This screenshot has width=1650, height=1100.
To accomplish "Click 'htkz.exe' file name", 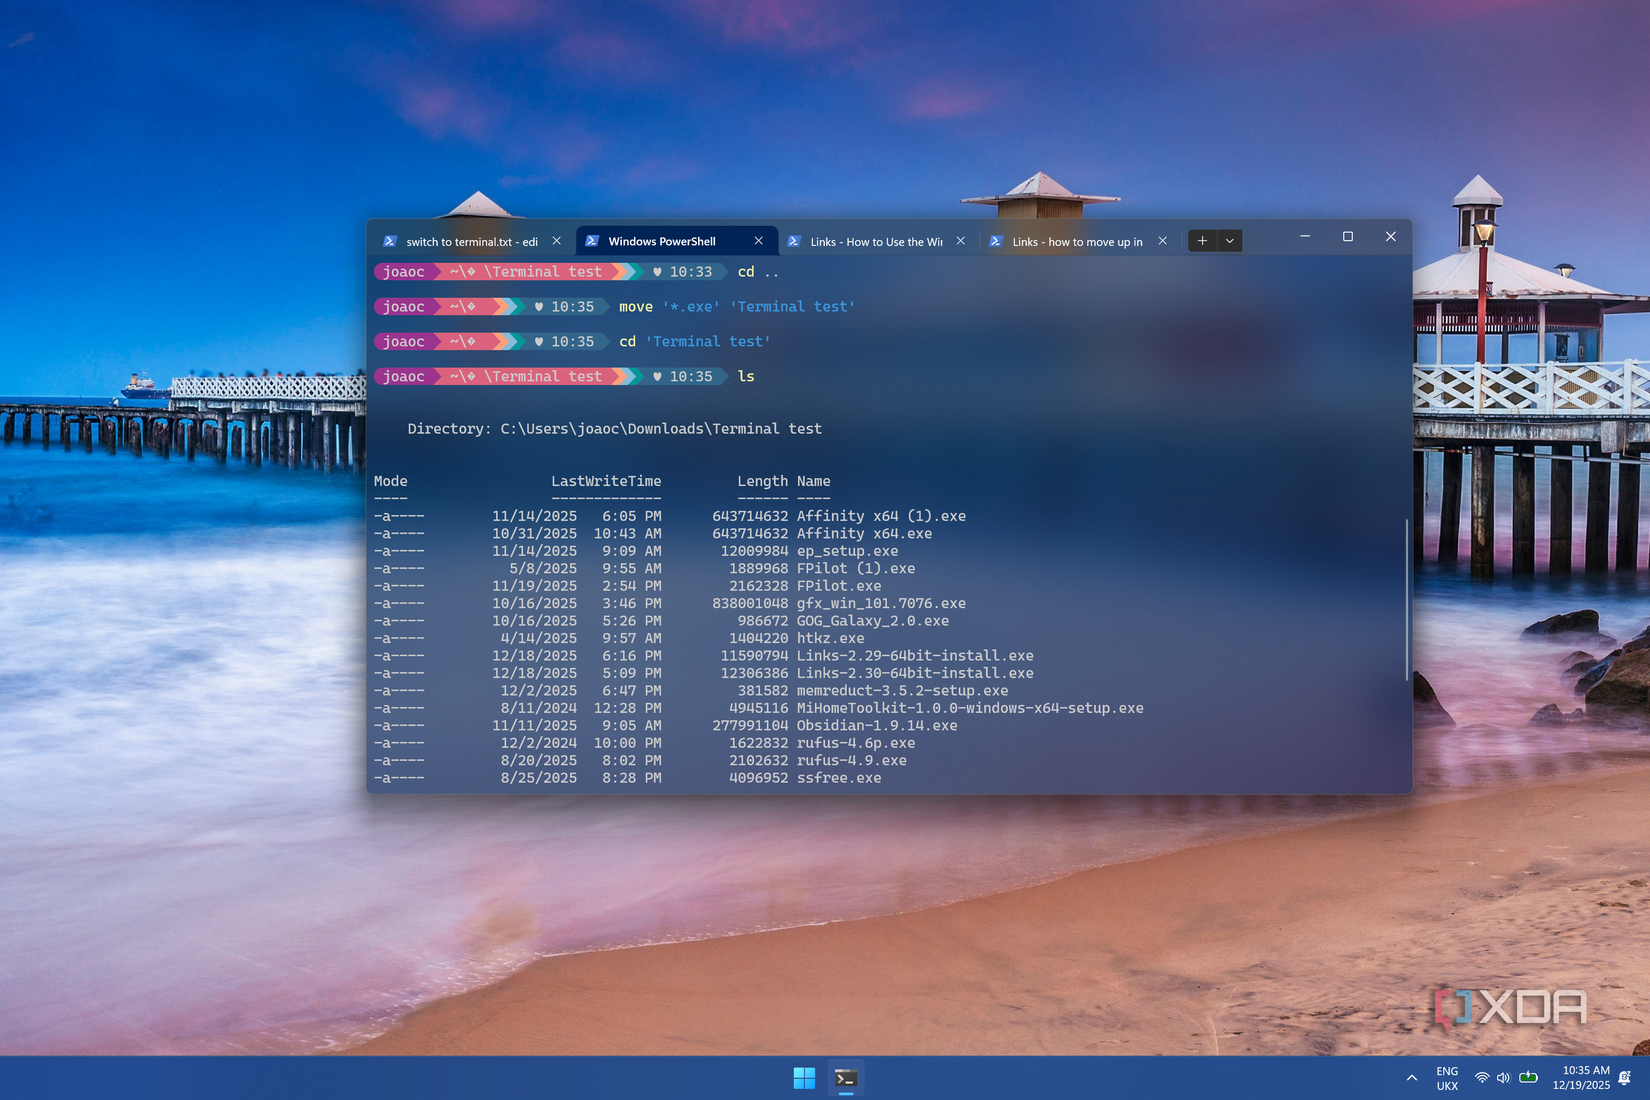I will click(831, 638).
